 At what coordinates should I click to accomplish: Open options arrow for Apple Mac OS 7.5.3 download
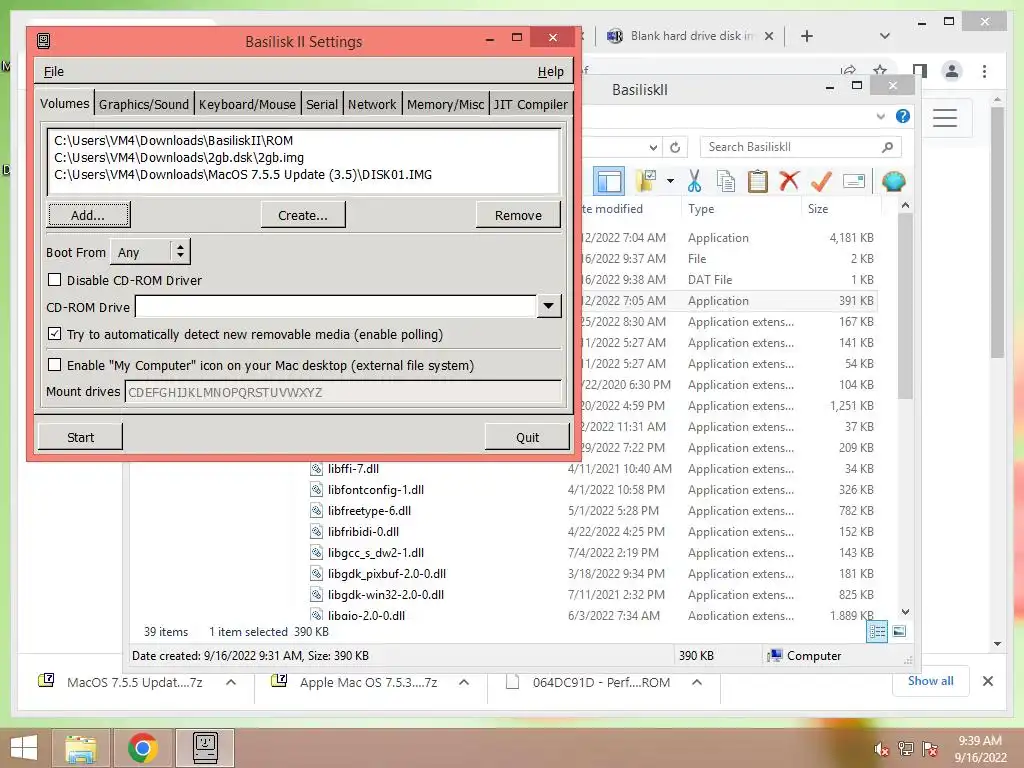pos(464,682)
